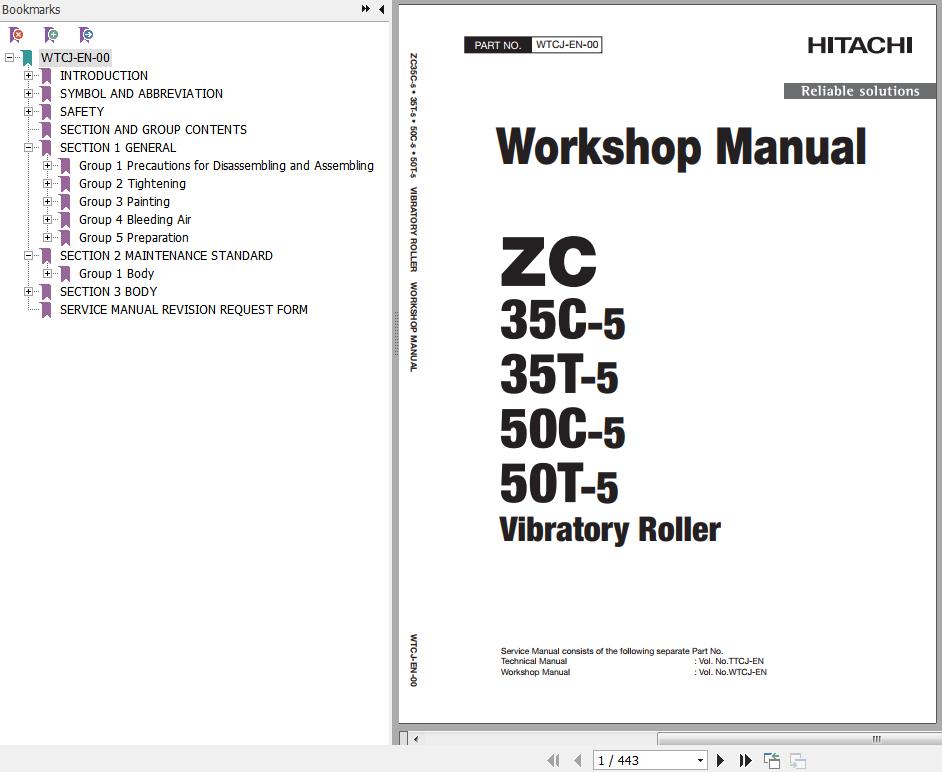Expand the SAFETY bookmark node

coord(28,112)
